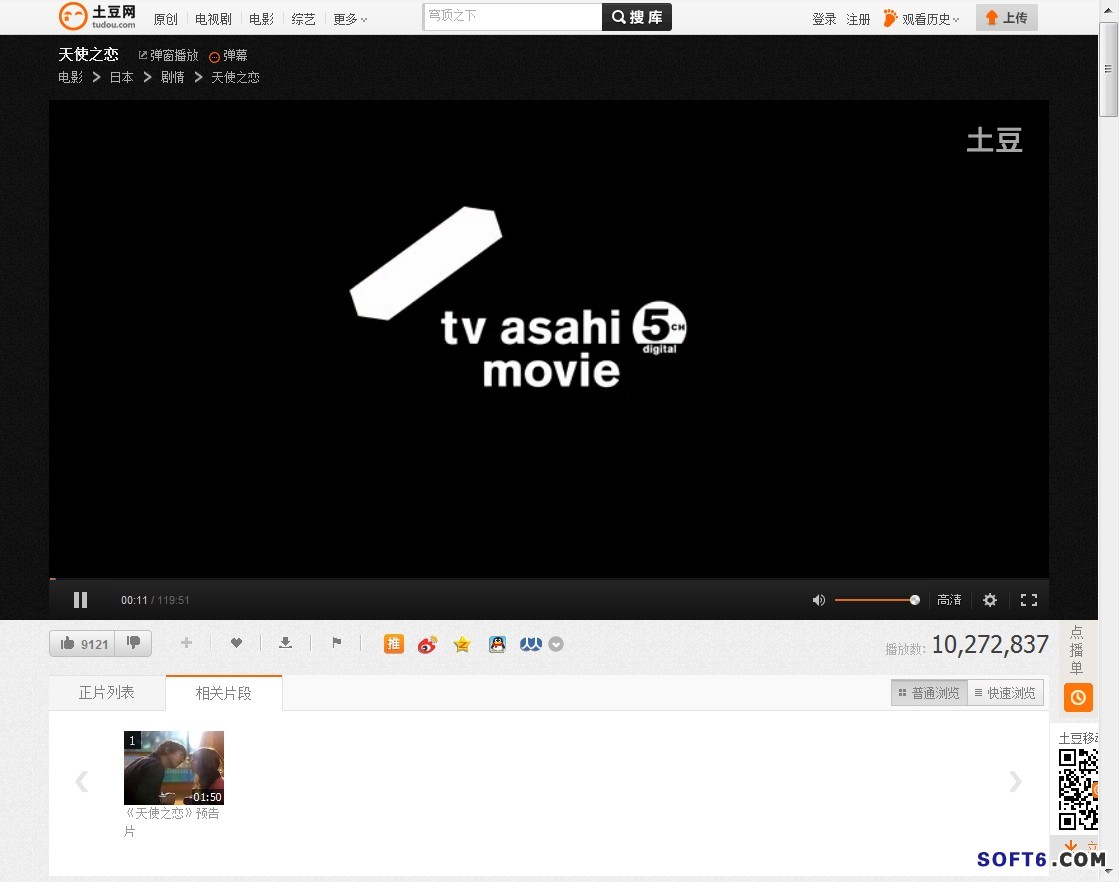This screenshot has height=882, width=1119.
Task: Toggle 弹幕 danmaku comments
Action: (229, 56)
